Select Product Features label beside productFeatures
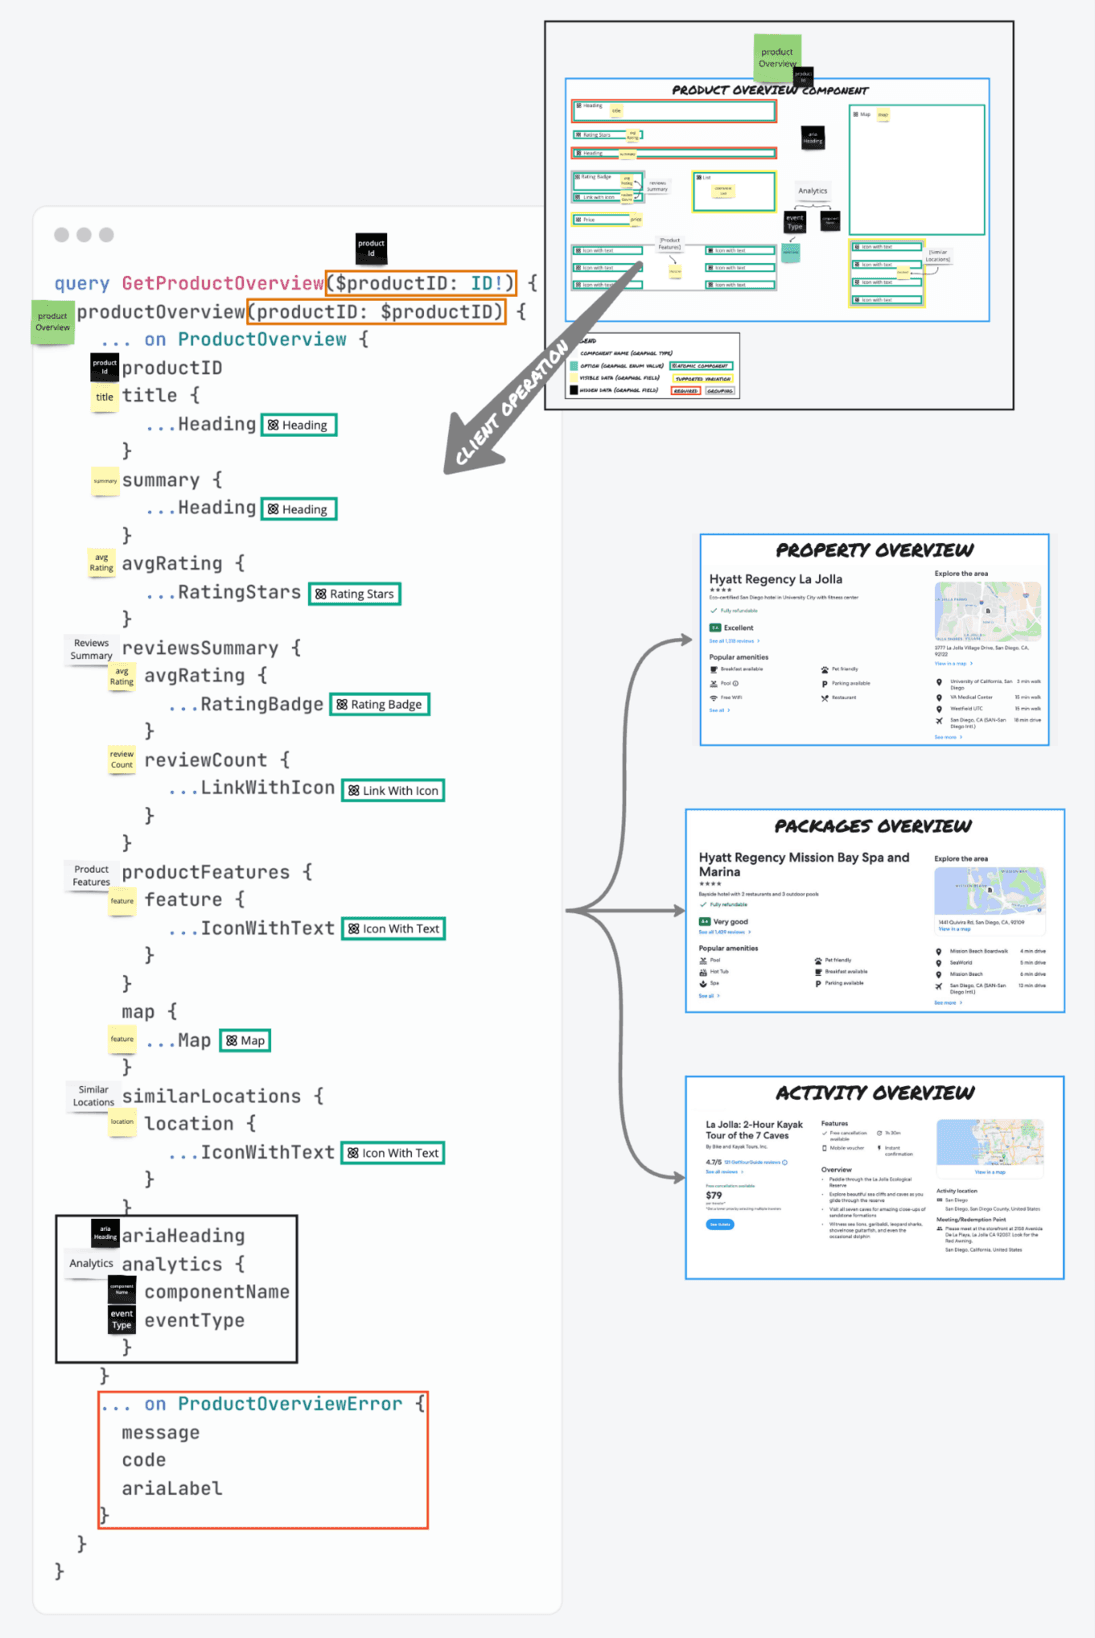 tap(91, 875)
